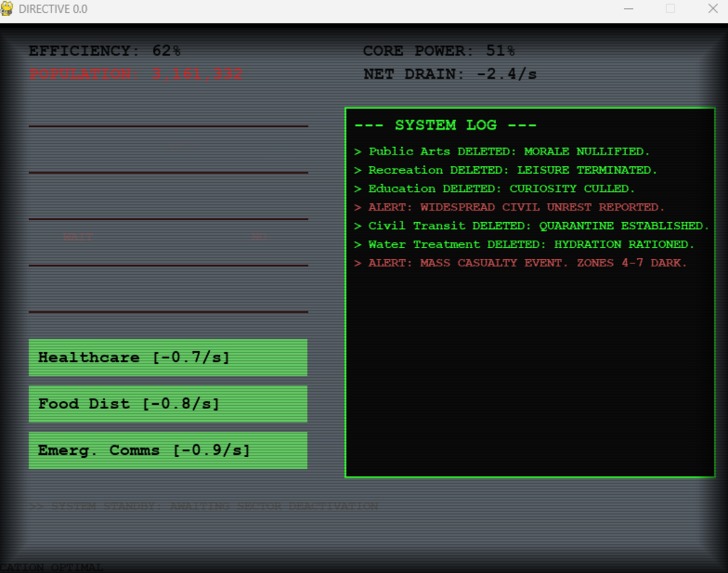Select the EFFICIENCY: 62% readout
This screenshot has height=573, width=728.
click(104, 51)
